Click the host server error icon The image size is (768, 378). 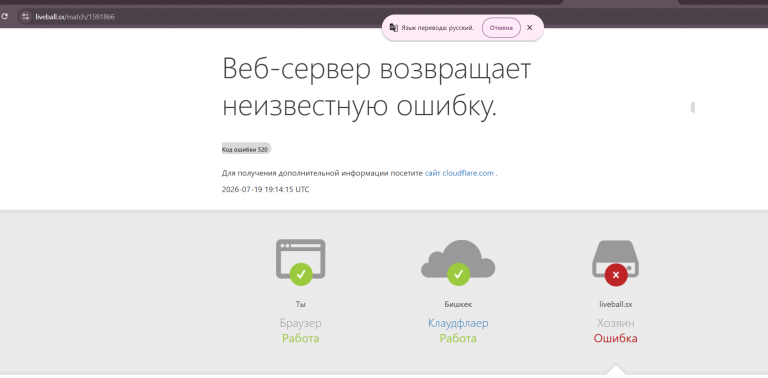[x=616, y=263]
